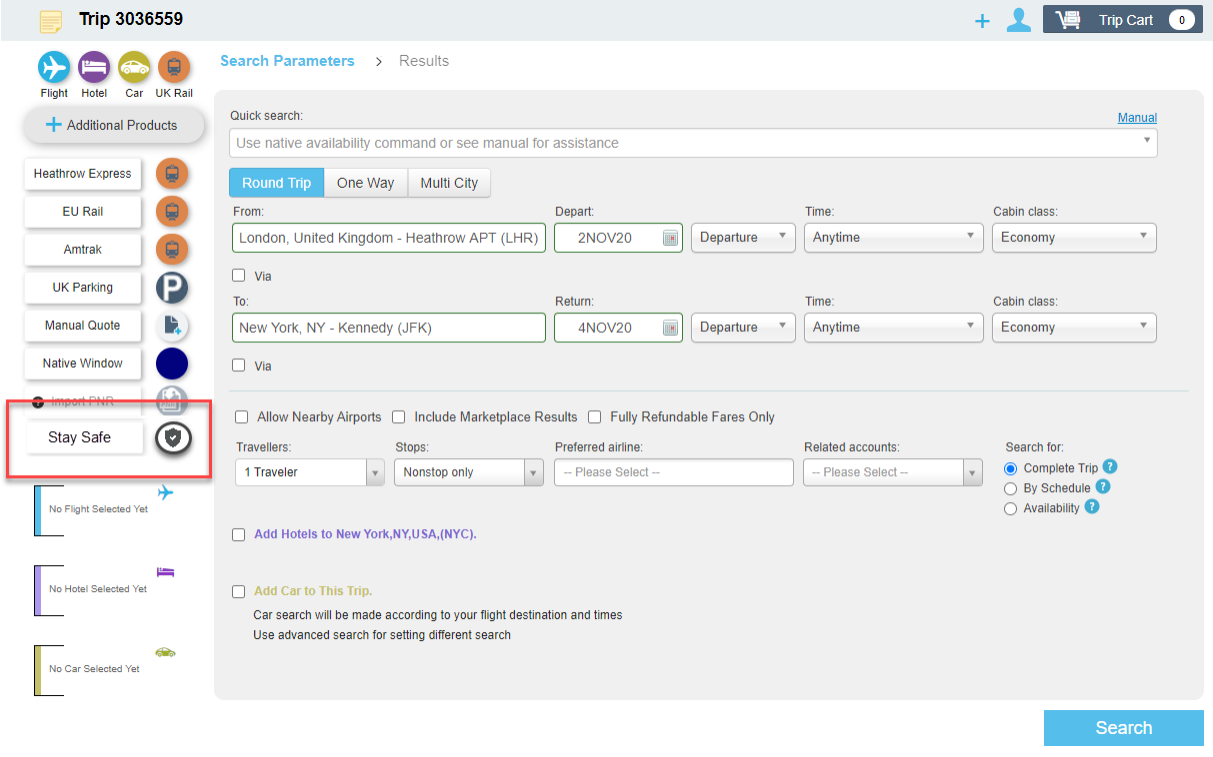Click the From airport input field
This screenshot has width=1213, height=757.
[x=389, y=238]
